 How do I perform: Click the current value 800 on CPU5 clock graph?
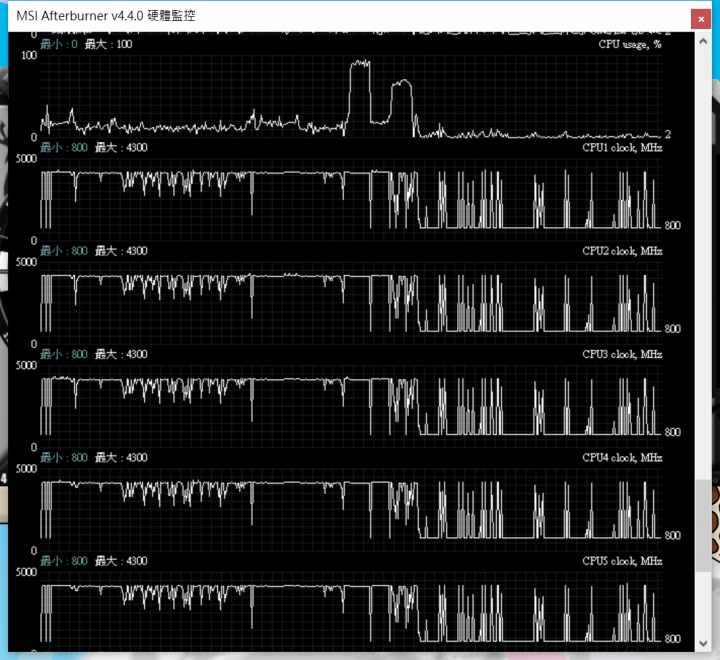pos(672,638)
